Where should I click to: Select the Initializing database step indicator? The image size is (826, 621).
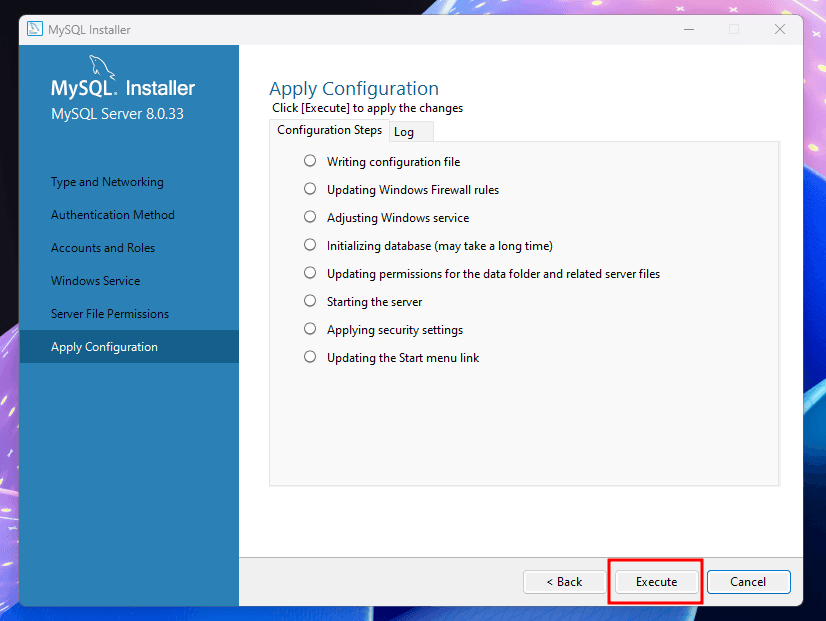coord(310,244)
